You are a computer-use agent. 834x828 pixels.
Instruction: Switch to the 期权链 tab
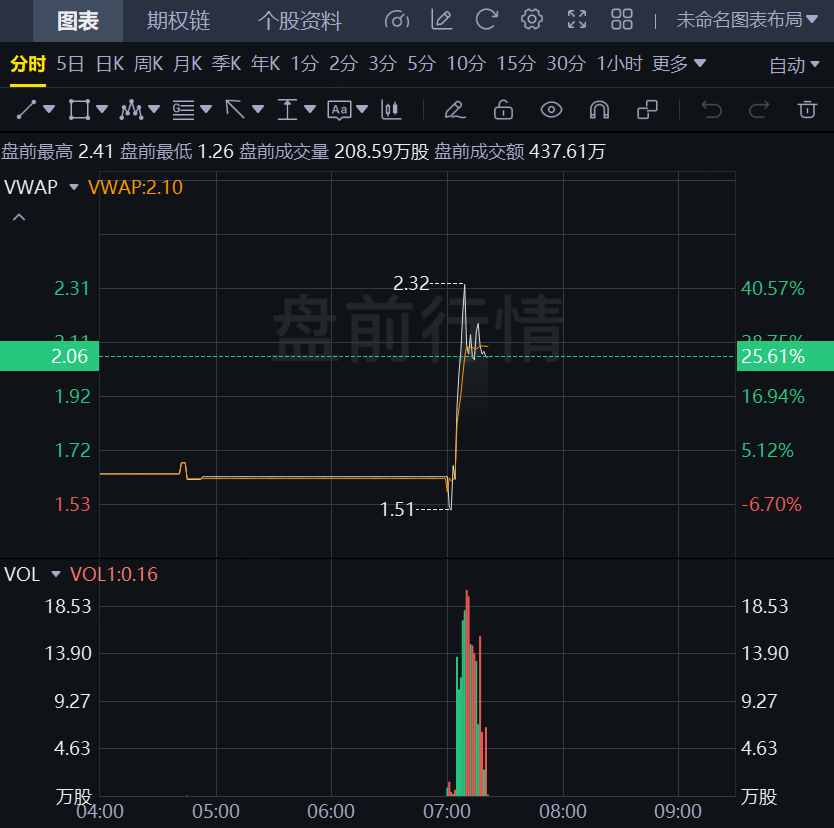coord(178,20)
